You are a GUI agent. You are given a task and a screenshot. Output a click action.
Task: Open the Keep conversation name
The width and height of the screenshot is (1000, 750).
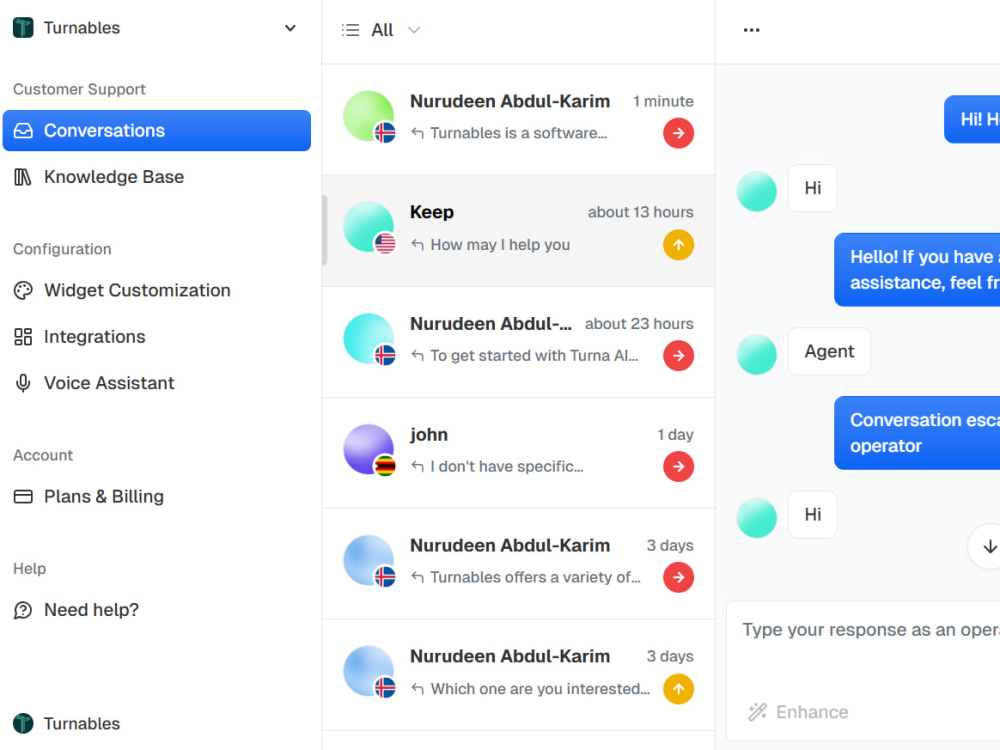(432, 212)
